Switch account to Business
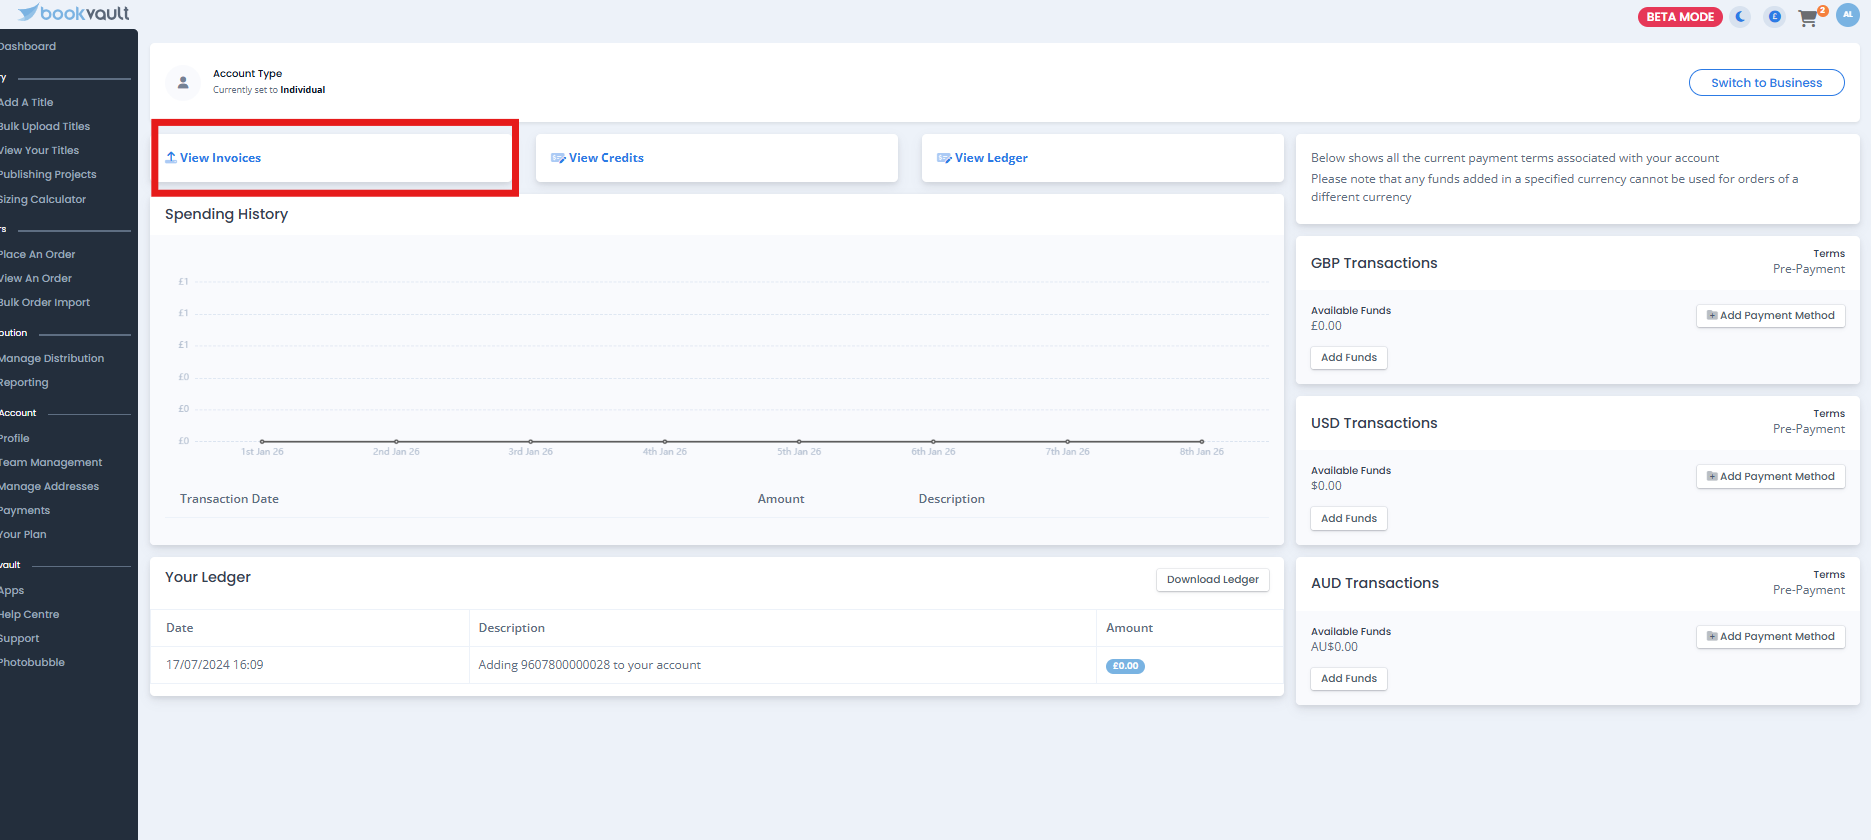Screen dimensions: 1871x840 click(x=1766, y=83)
